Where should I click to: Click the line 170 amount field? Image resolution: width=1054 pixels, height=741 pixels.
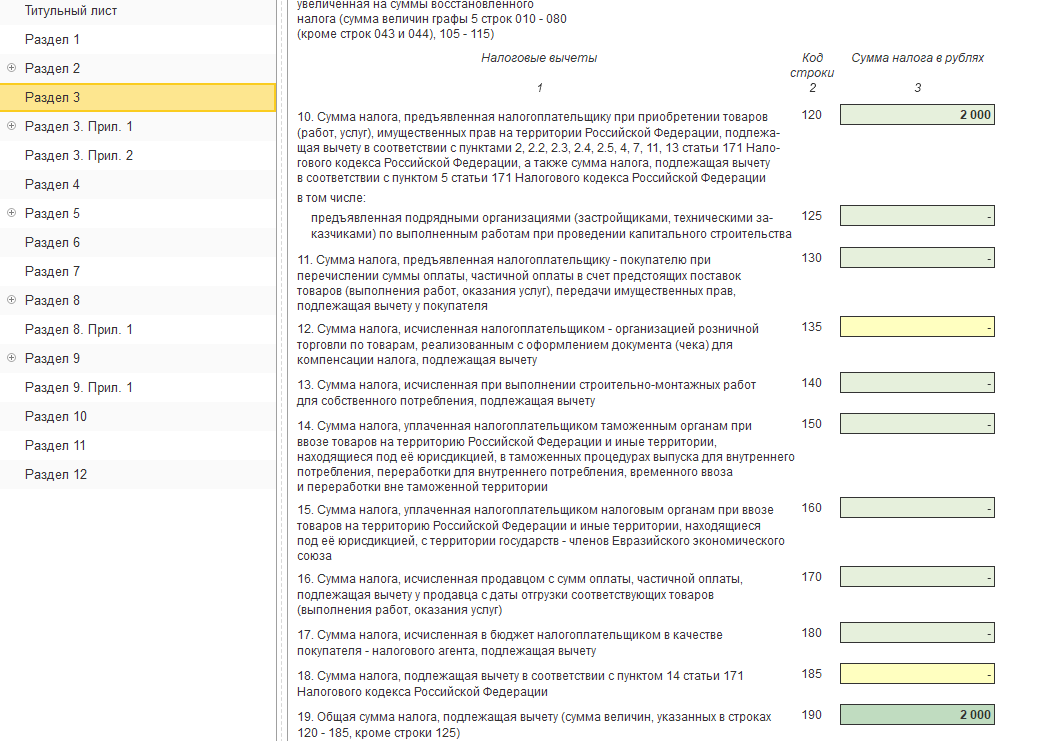[x=917, y=577]
